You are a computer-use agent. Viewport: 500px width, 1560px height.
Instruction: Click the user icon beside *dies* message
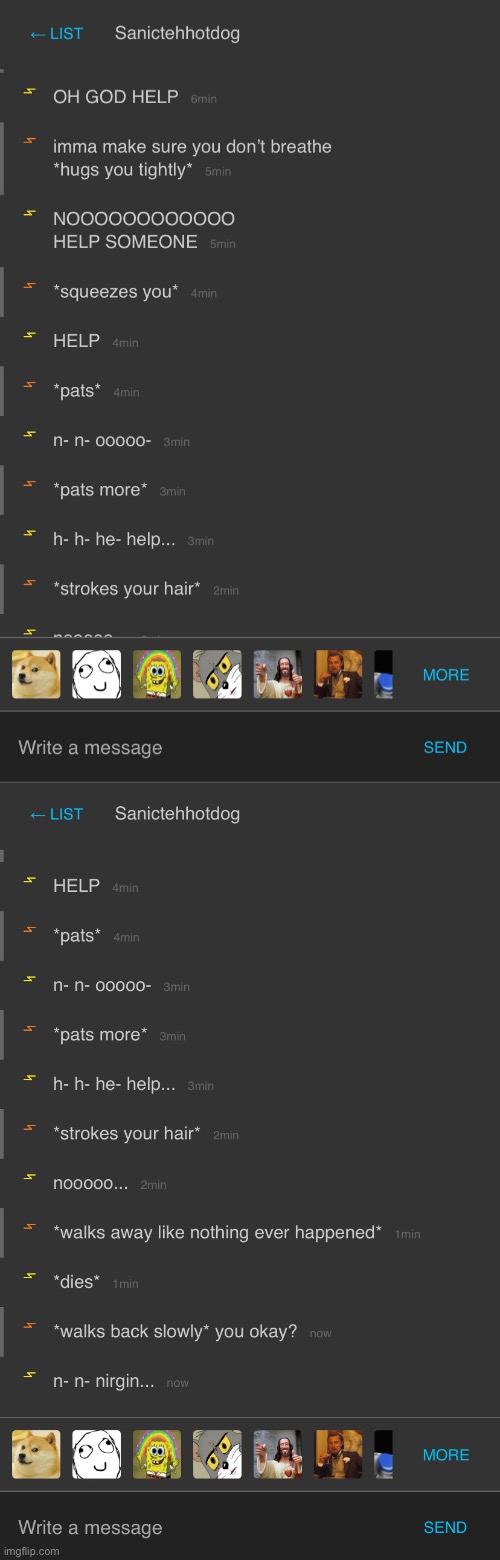(x=30, y=1276)
